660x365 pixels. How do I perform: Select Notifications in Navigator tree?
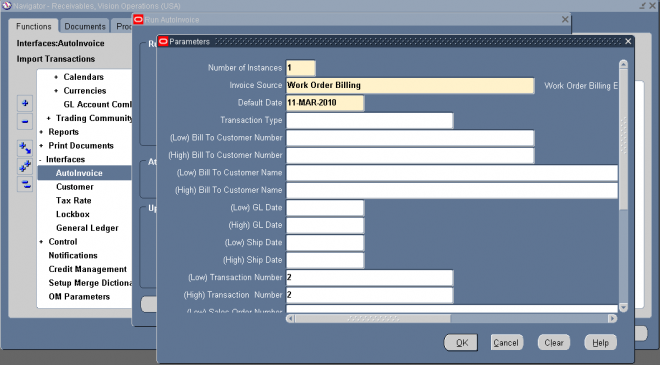pyautogui.click(x=73, y=256)
